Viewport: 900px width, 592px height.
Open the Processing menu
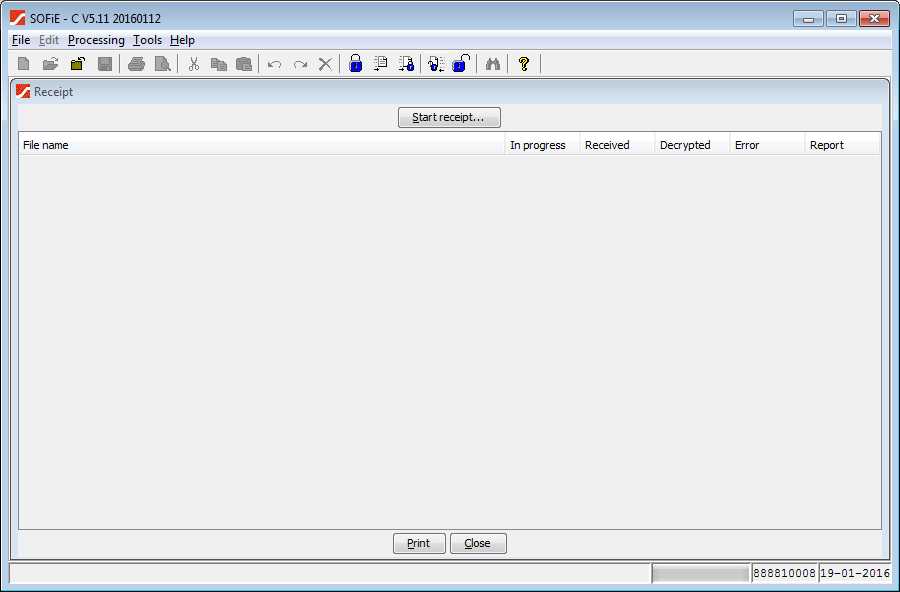(x=96, y=40)
